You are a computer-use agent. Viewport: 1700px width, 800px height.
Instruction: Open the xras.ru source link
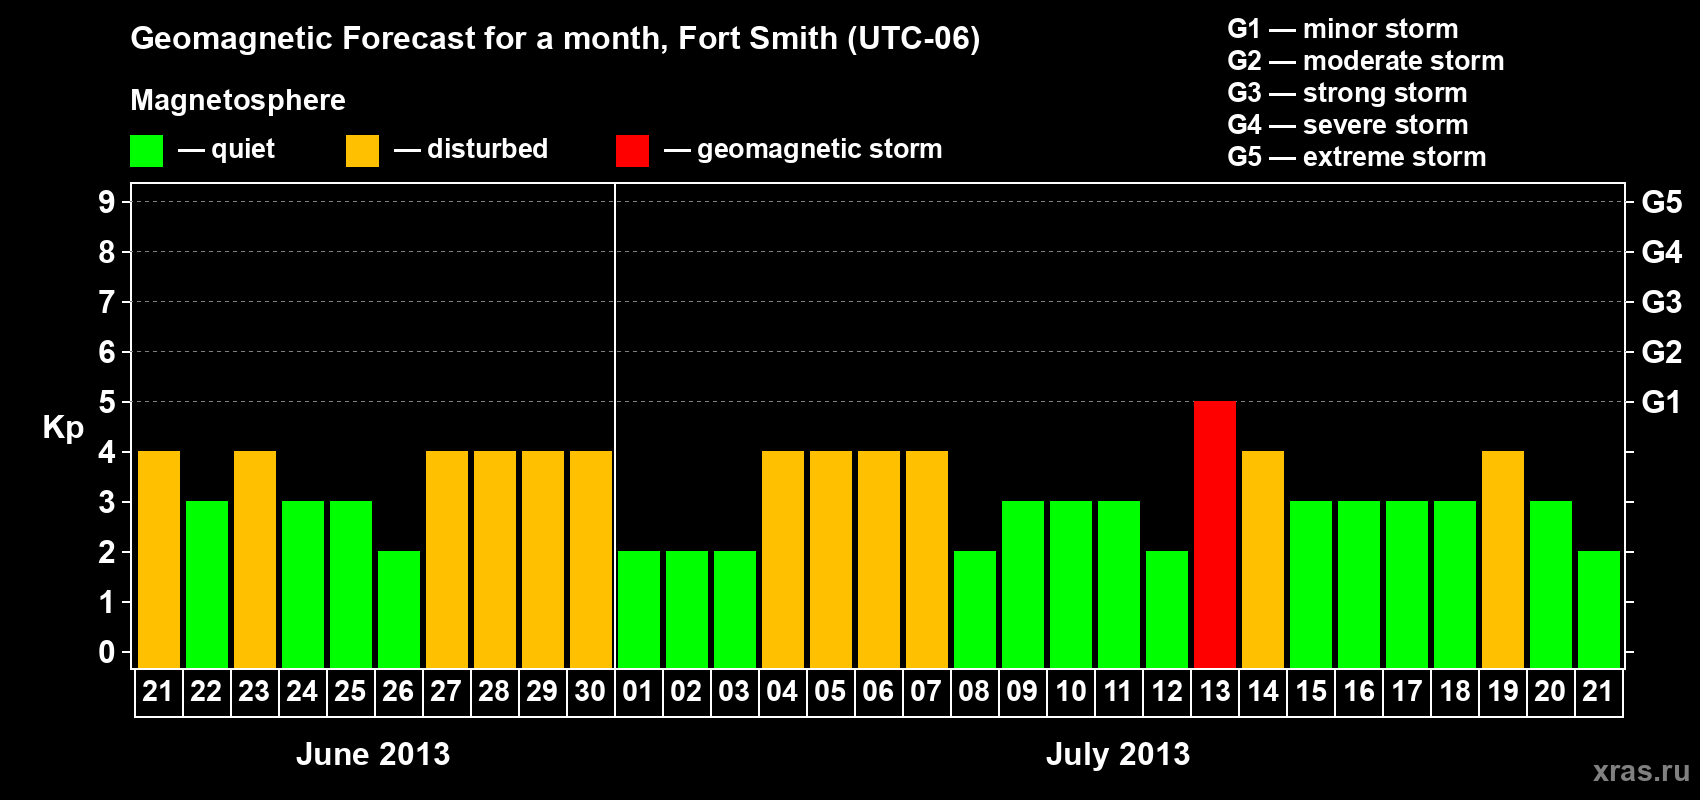pyautogui.click(x=1641, y=771)
